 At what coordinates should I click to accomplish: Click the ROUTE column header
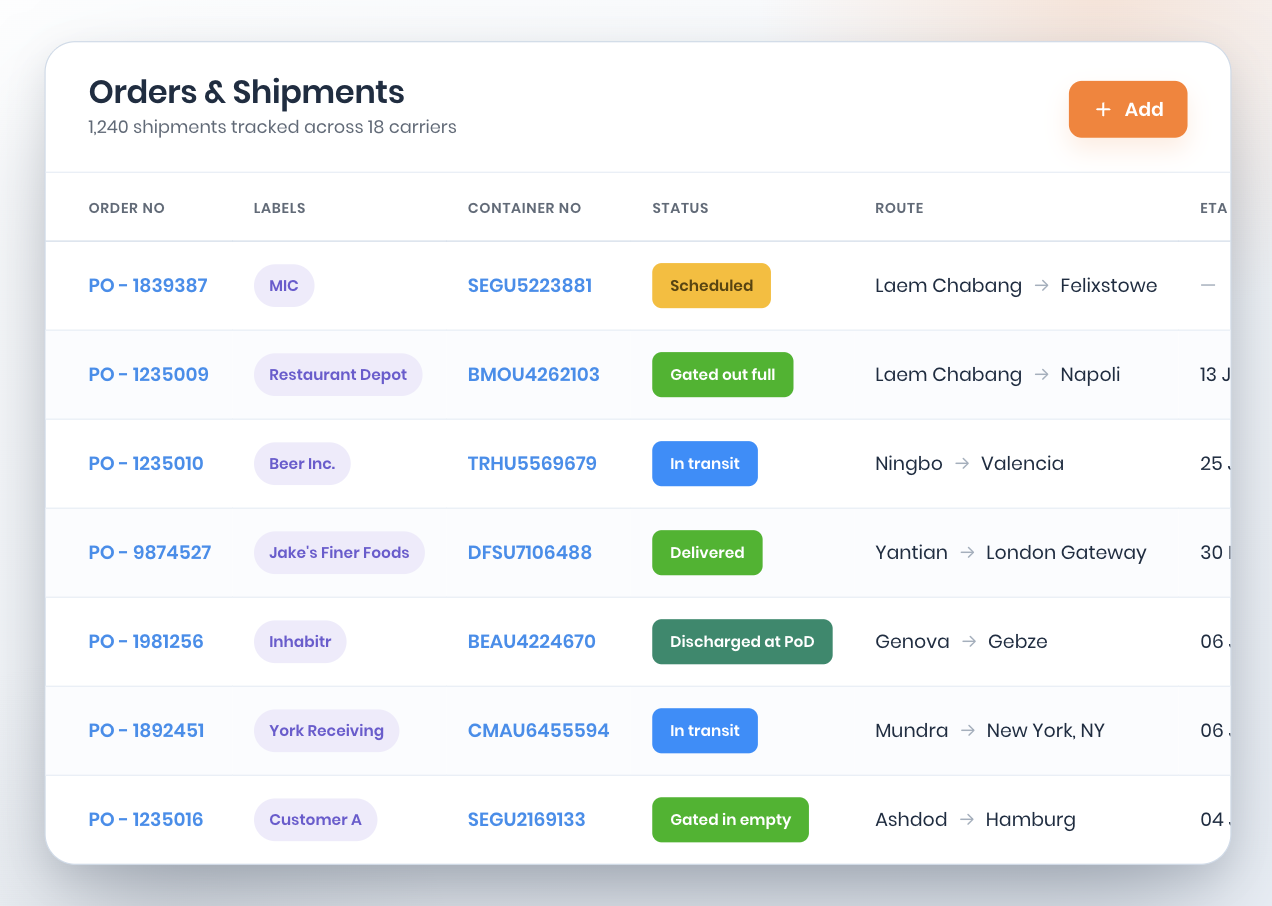coord(899,208)
